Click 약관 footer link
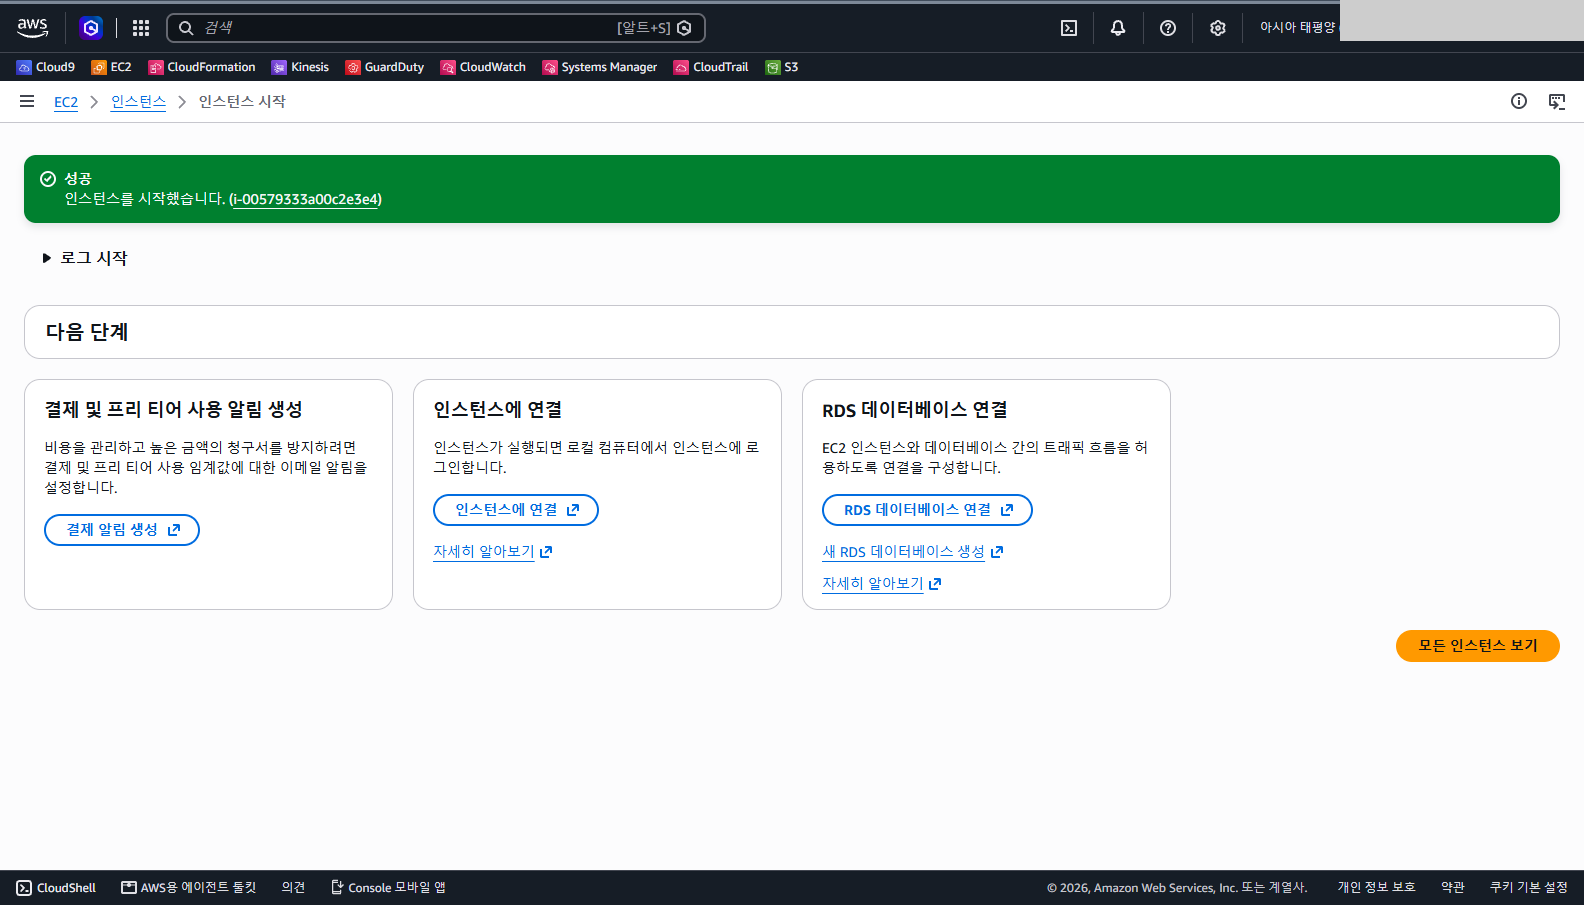1584x905 pixels. 1453,888
